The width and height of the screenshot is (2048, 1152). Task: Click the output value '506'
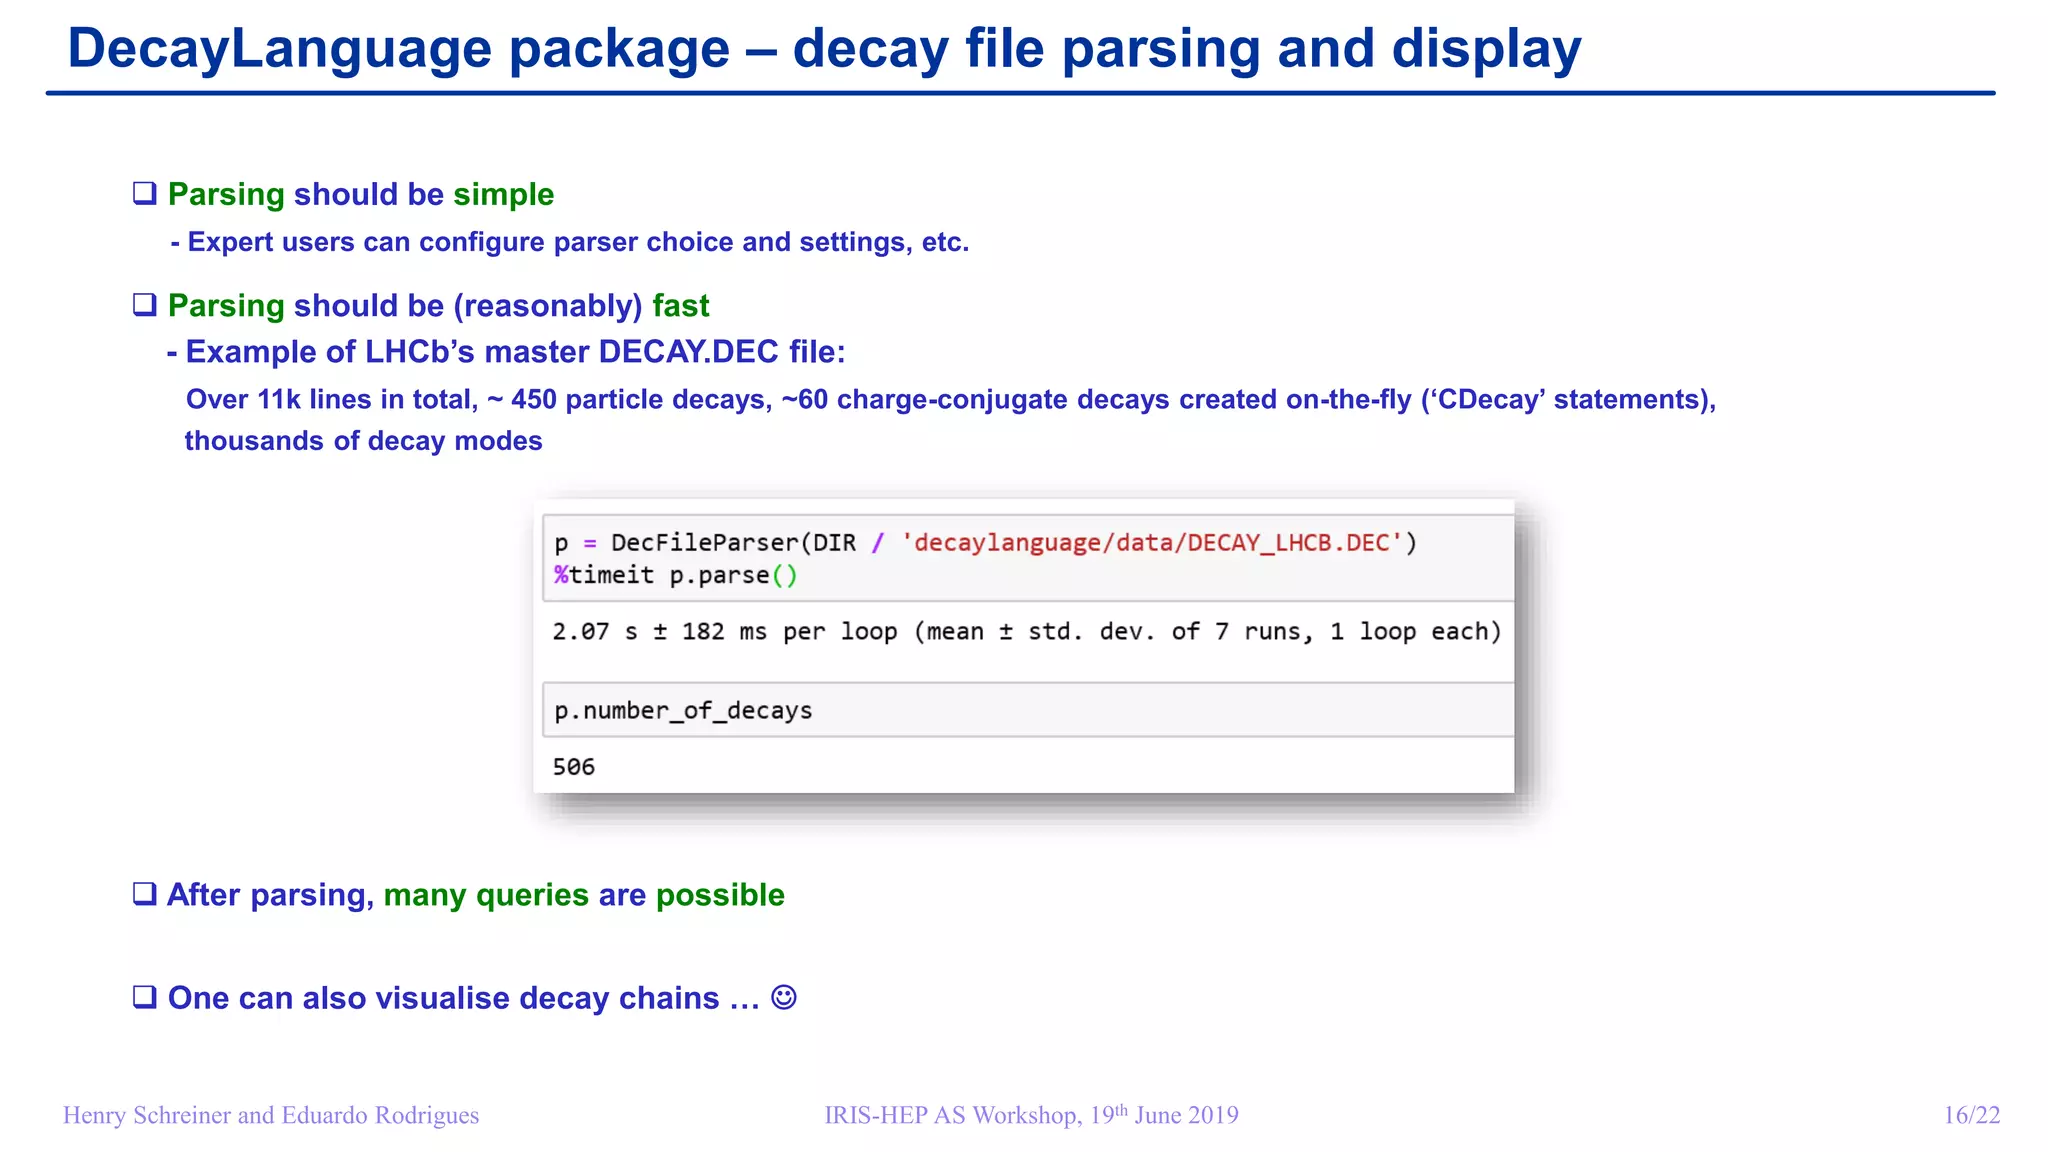click(574, 767)
